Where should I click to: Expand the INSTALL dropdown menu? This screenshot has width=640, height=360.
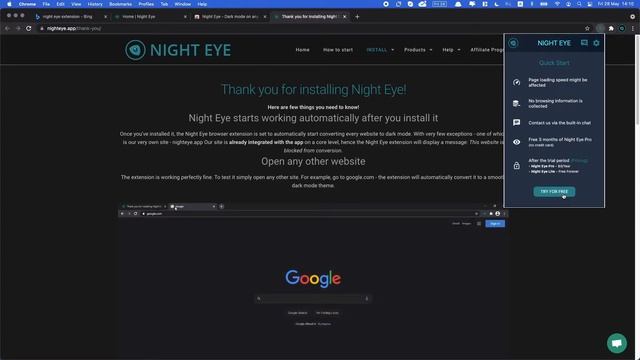click(380, 50)
